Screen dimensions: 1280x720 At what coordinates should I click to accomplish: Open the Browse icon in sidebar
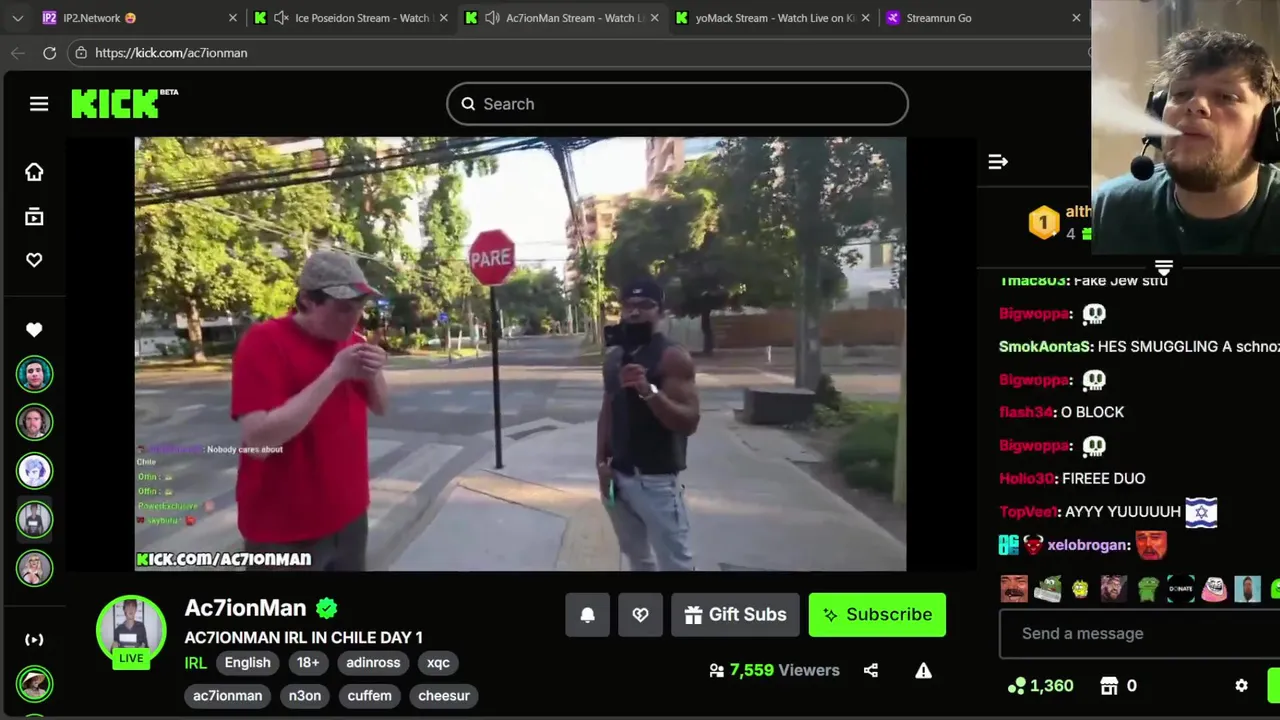click(34, 216)
